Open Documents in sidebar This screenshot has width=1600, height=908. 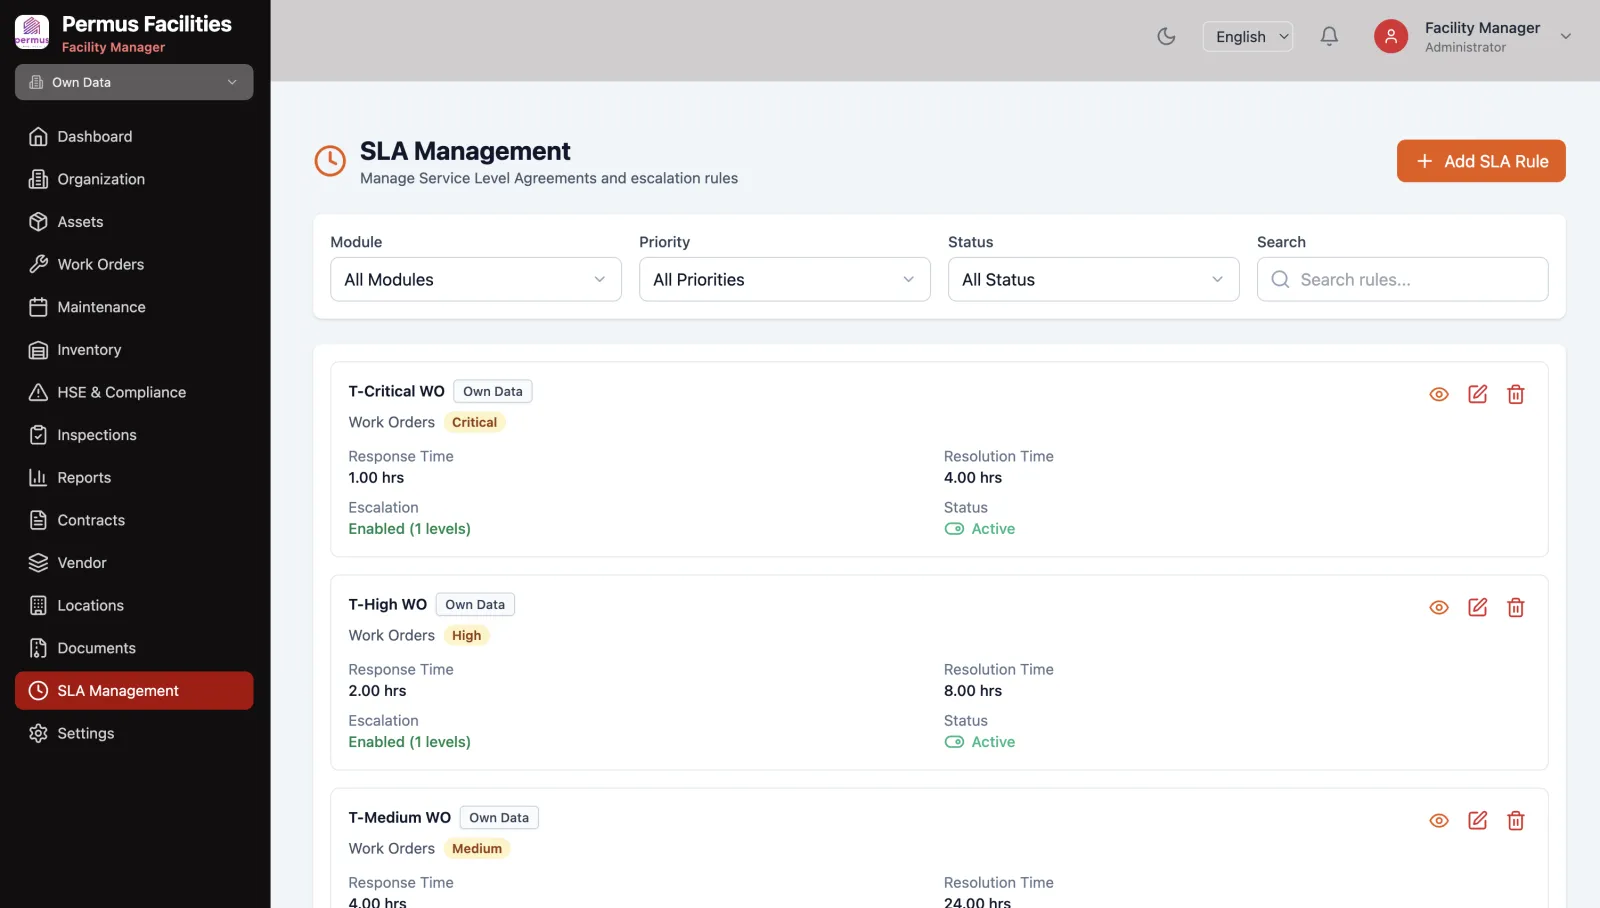pyautogui.click(x=134, y=648)
